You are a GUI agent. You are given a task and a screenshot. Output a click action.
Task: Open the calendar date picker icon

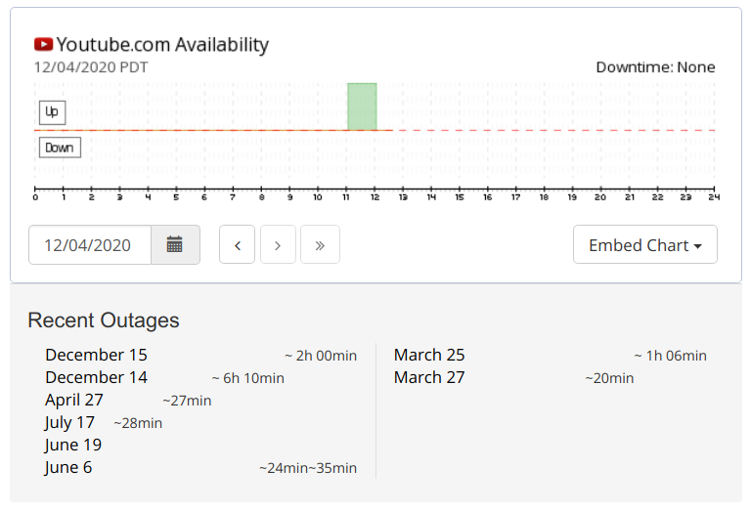coord(175,245)
